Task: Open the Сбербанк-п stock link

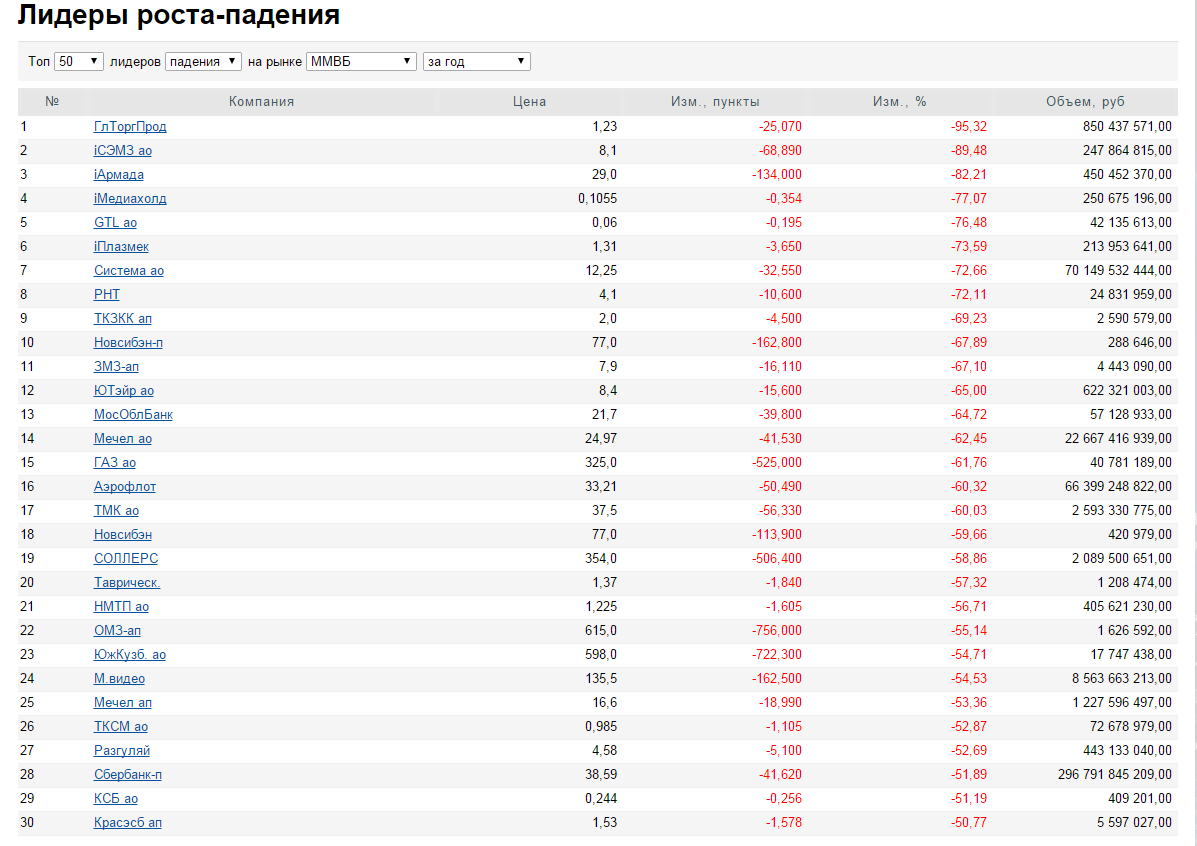Action: click(128, 775)
